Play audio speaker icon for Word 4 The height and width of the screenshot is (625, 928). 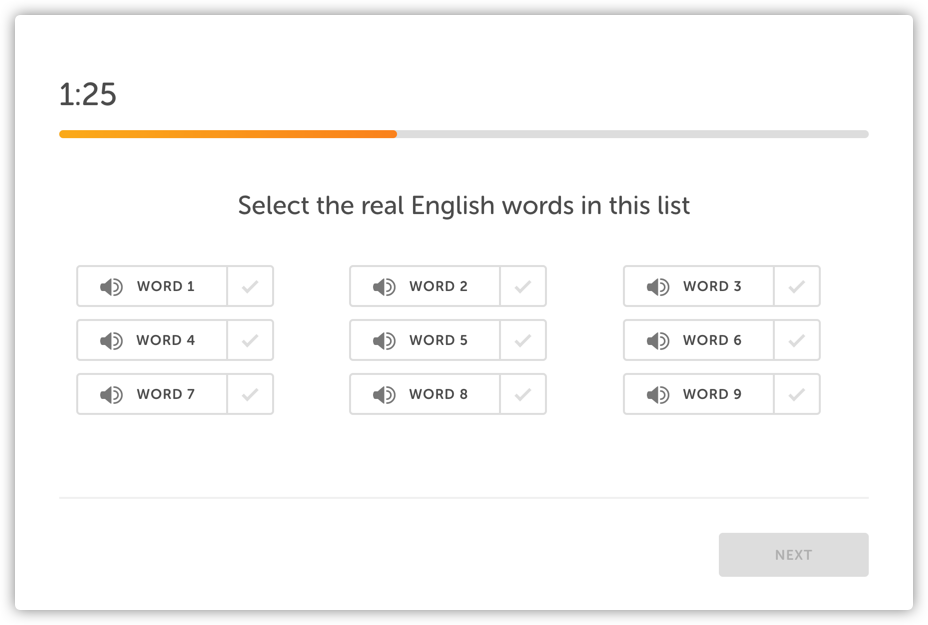click(x=110, y=341)
